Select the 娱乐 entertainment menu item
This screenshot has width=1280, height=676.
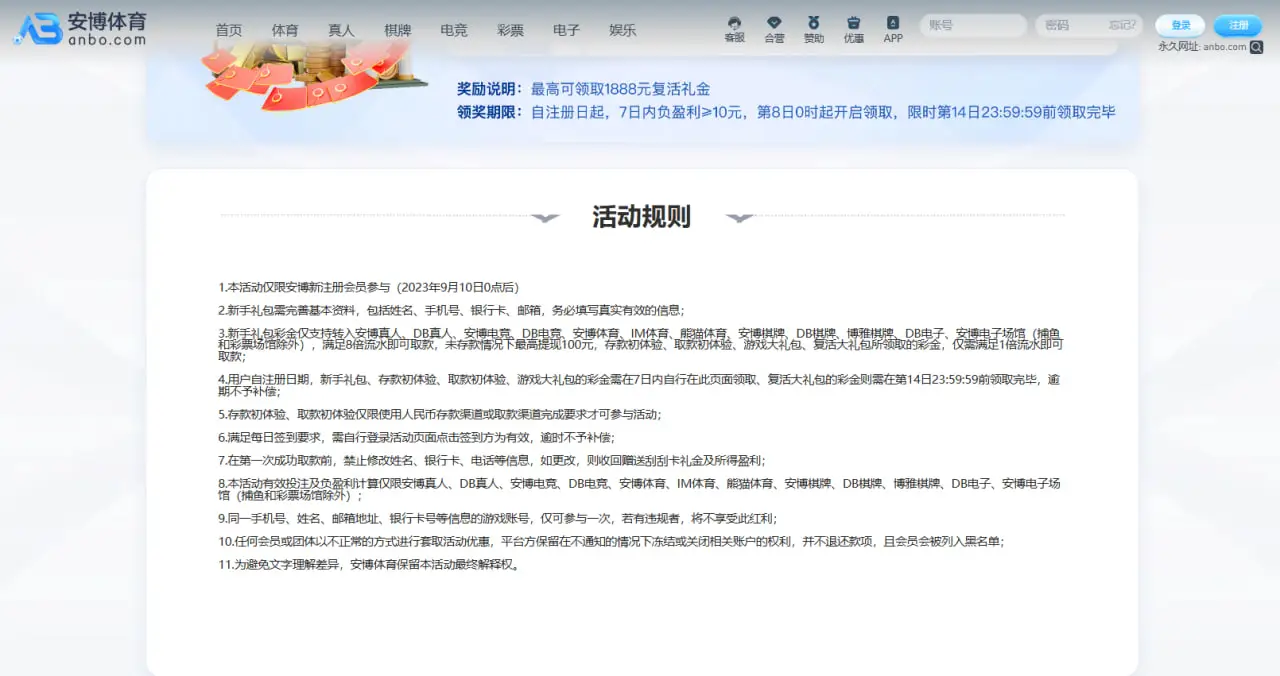(x=622, y=30)
